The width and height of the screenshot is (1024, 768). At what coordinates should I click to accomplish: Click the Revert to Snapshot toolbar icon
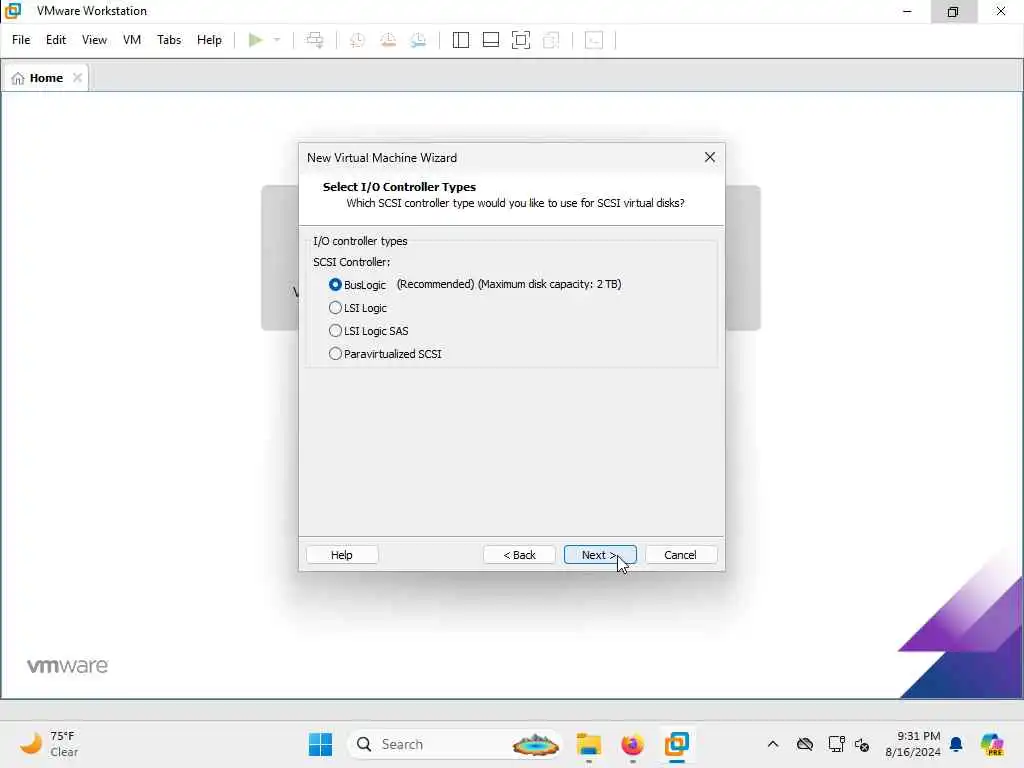[x=388, y=40]
